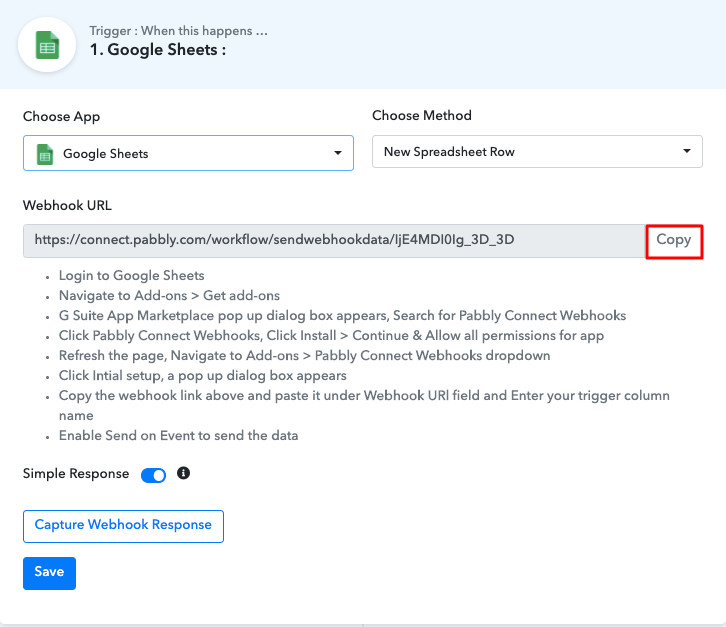Image resolution: width=726 pixels, height=627 pixels.
Task: Open the Choose Method dropdown
Action: pos(537,152)
